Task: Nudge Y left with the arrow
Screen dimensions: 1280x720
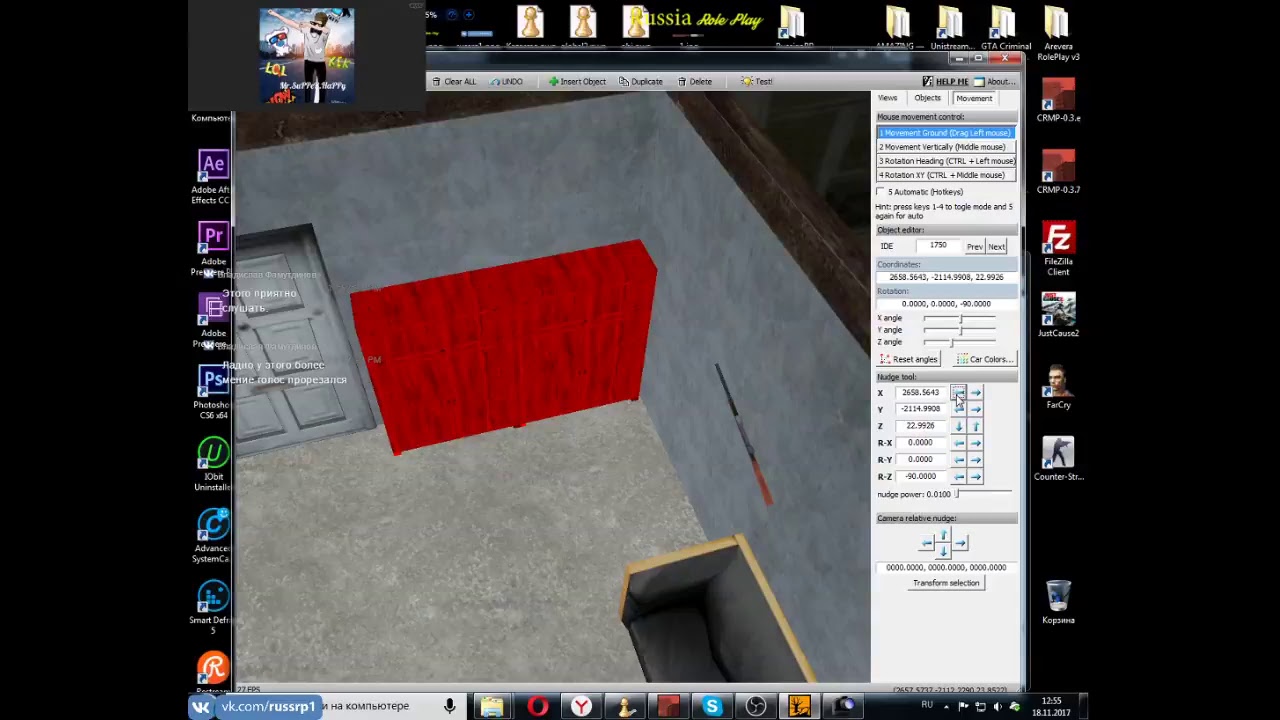Action: tap(958, 409)
